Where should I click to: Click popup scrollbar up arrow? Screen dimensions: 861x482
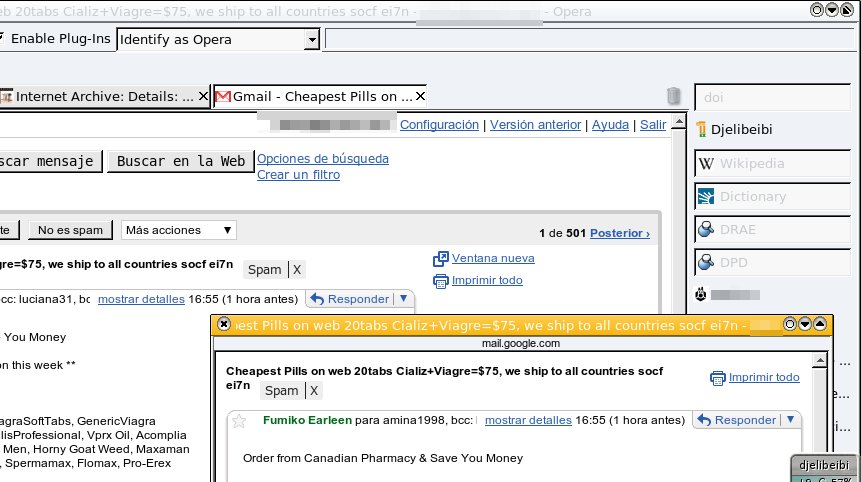click(819, 361)
